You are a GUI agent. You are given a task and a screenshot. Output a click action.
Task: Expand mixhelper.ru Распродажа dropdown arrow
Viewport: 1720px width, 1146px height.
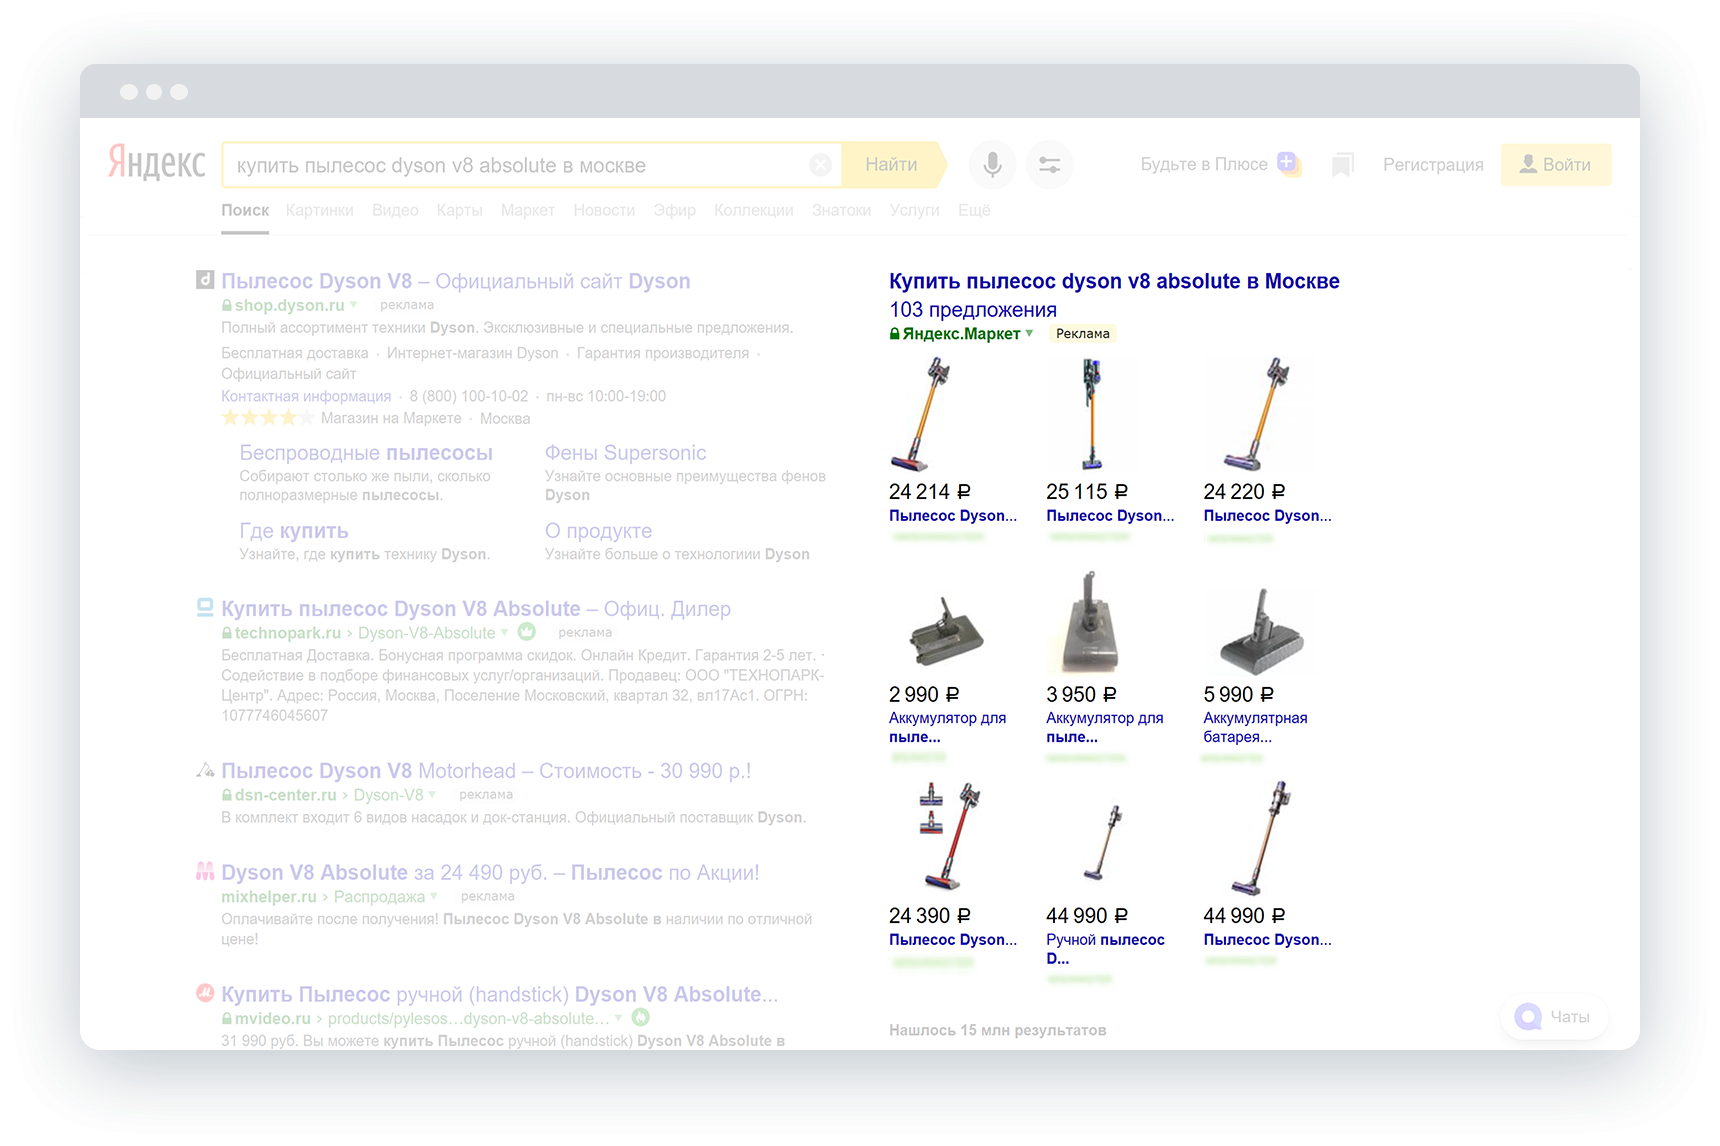tap(433, 896)
